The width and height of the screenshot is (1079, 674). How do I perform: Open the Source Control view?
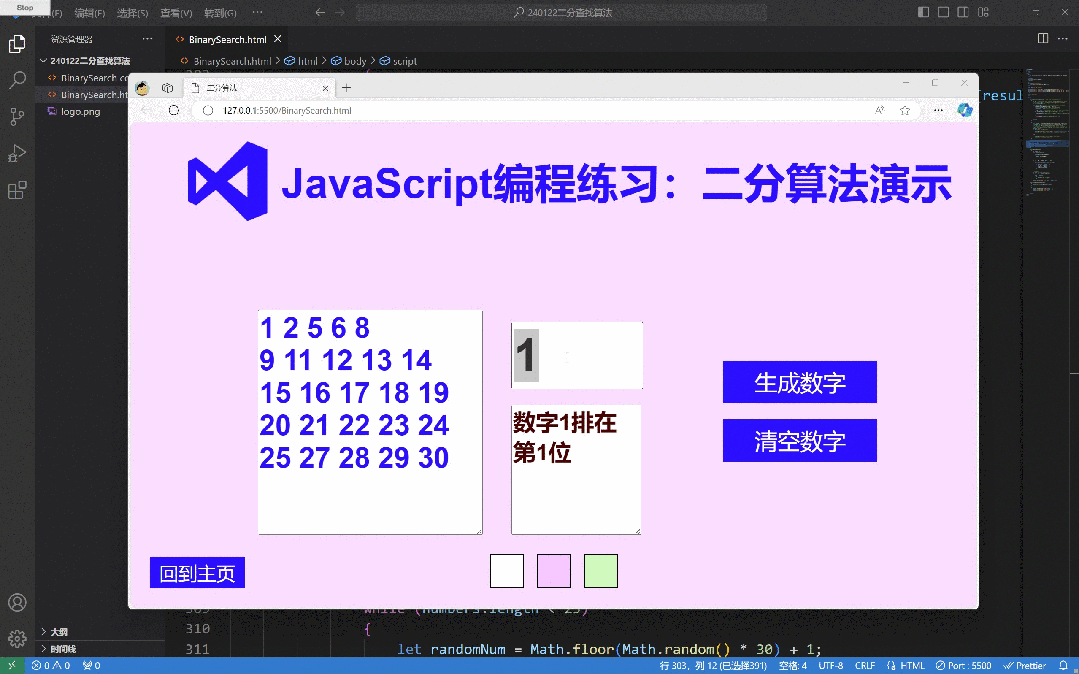pos(17,117)
